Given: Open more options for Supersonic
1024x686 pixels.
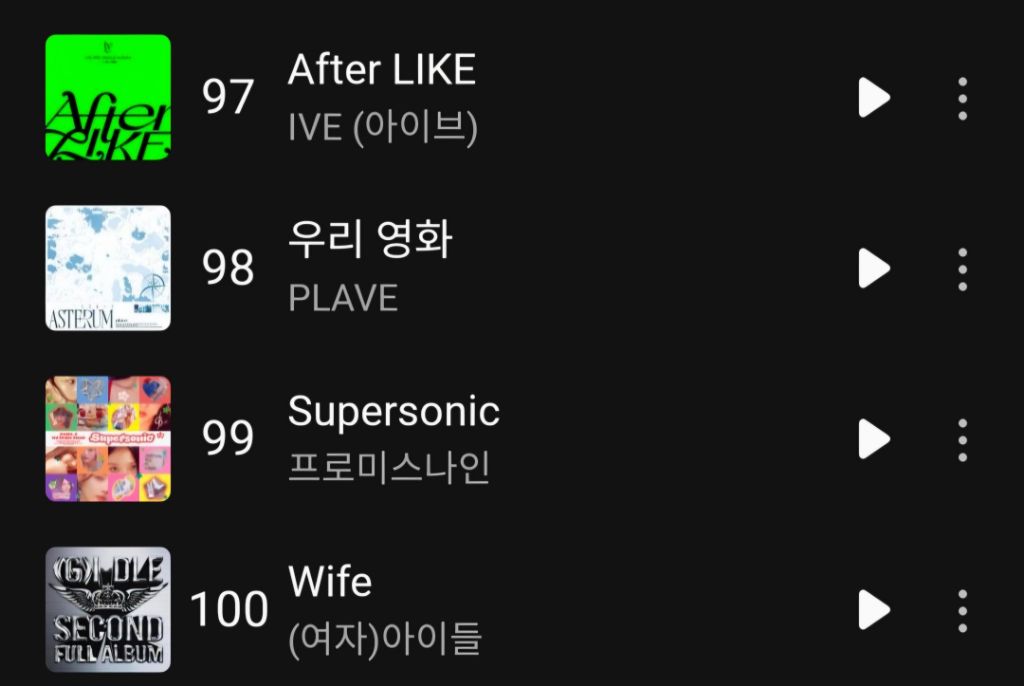Looking at the screenshot, I should [x=961, y=438].
